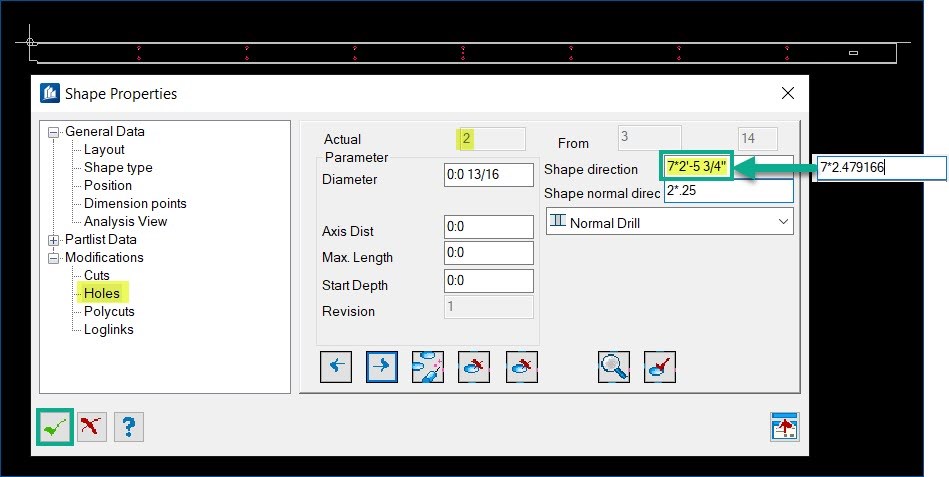The height and width of the screenshot is (477, 949).
Task: Click the Axis Dist input field
Action: pyautogui.click(x=488, y=227)
